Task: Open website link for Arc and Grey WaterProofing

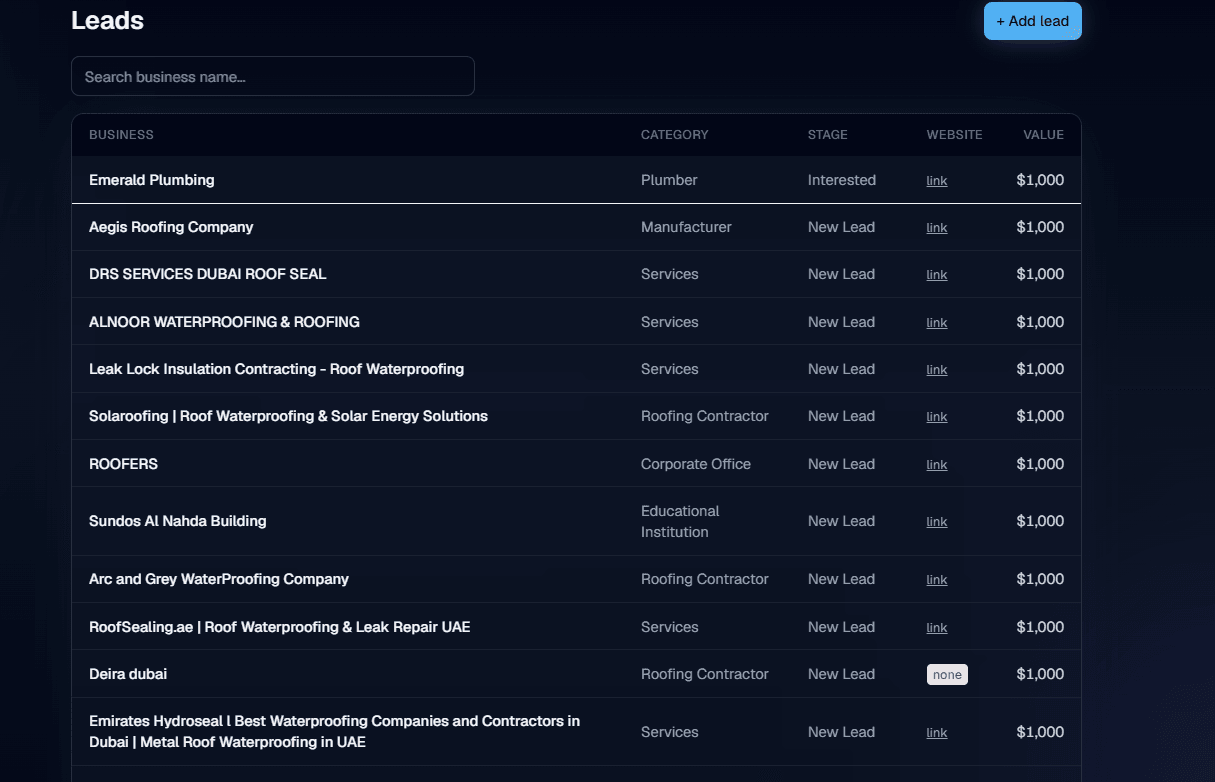Action: tap(937, 580)
